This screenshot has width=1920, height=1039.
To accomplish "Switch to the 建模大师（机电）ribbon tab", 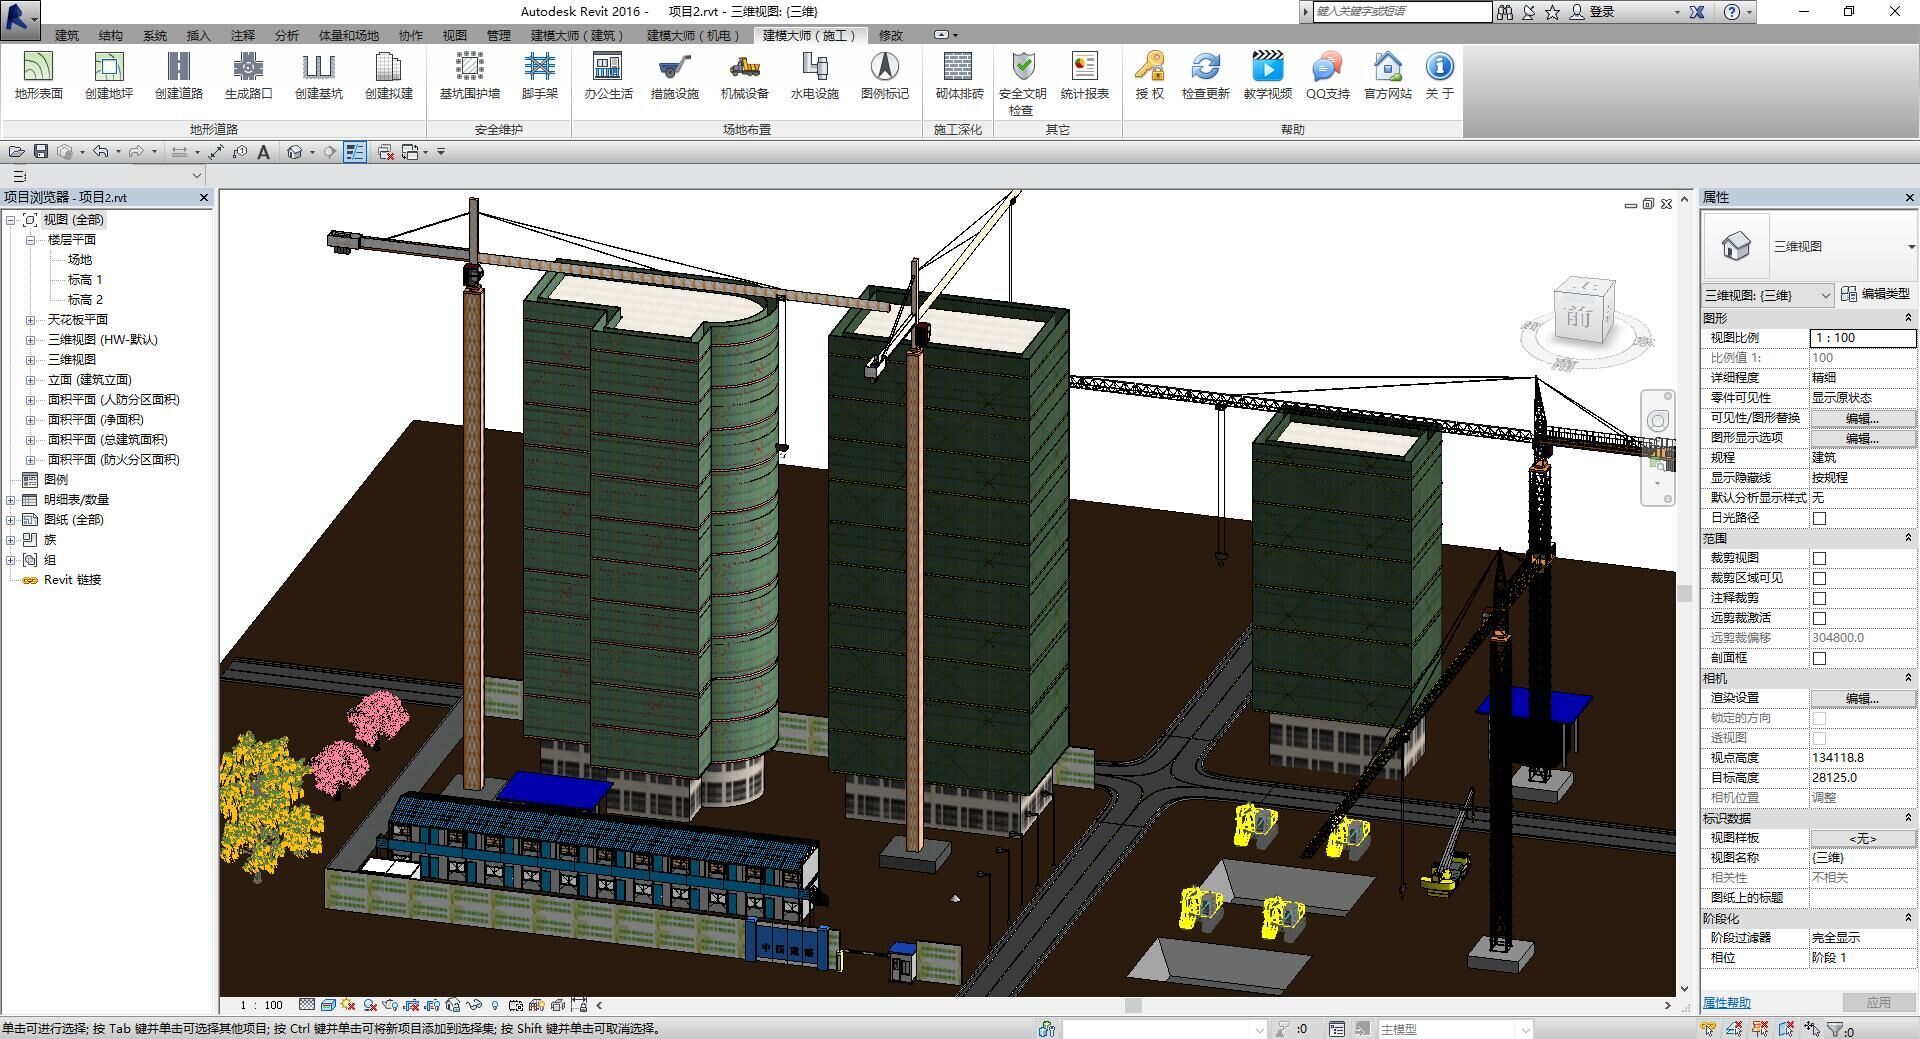I will 692,35.
